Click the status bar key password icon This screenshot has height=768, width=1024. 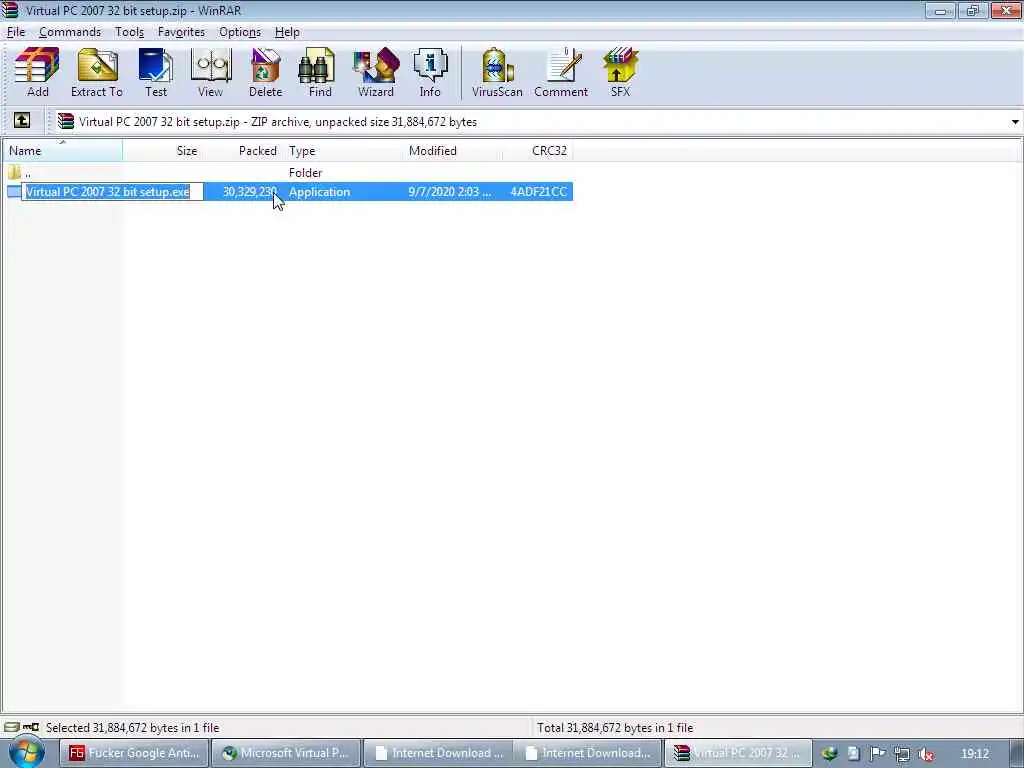pyautogui.click(x=31, y=727)
